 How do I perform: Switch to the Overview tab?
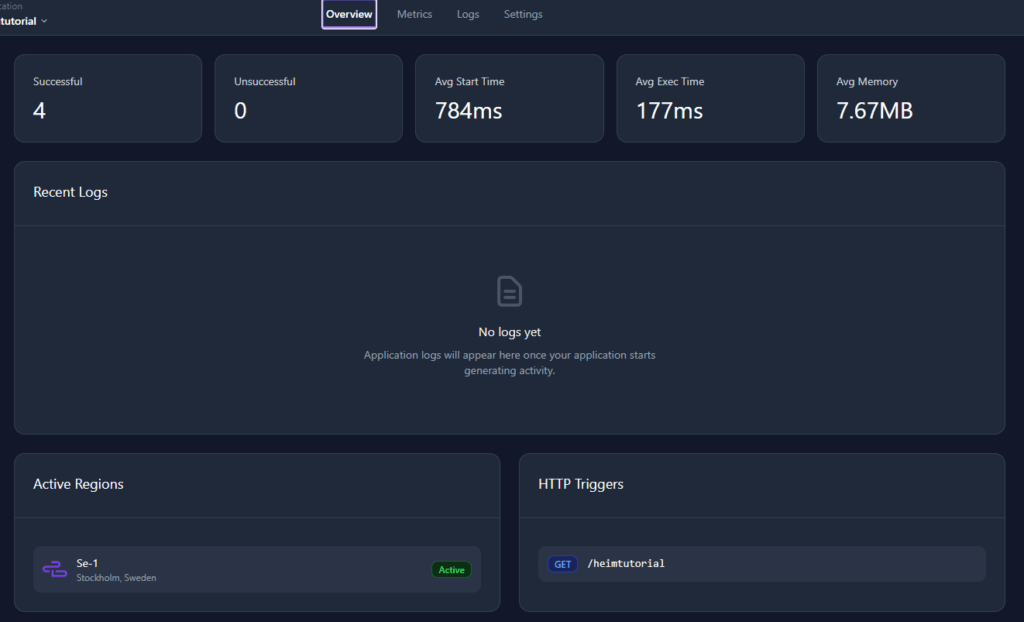(349, 14)
